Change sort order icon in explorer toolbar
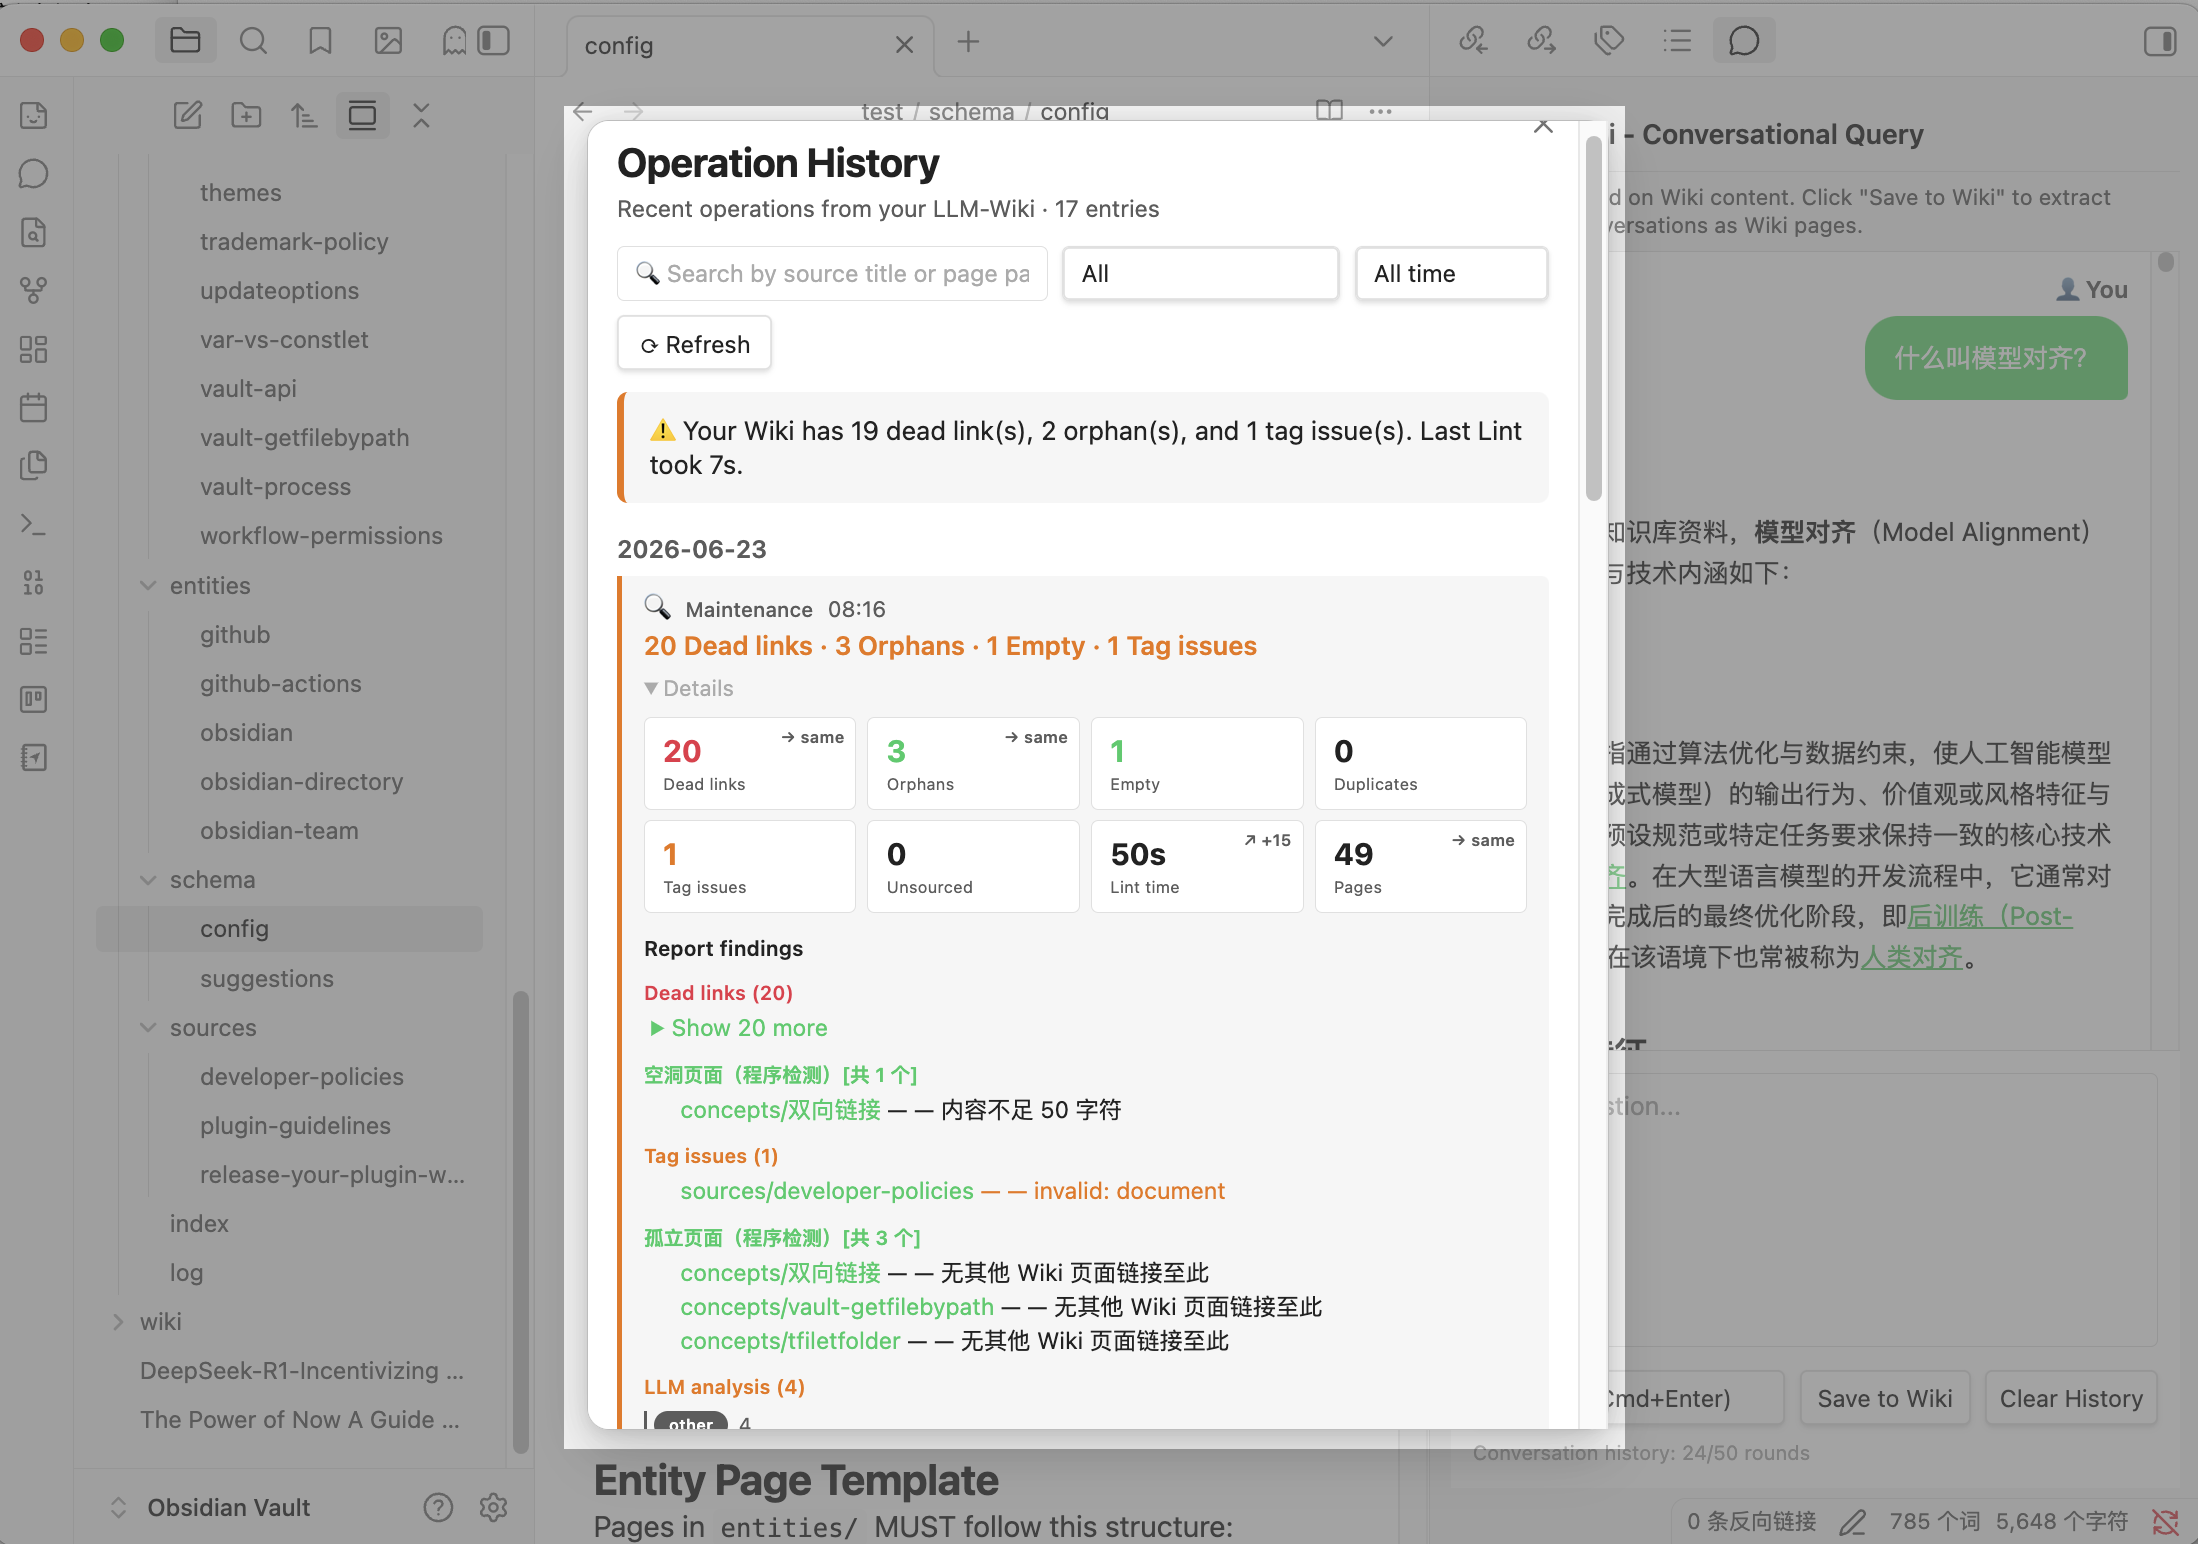The width and height of the screenshot is (2198, 1544). pos(304,116)
